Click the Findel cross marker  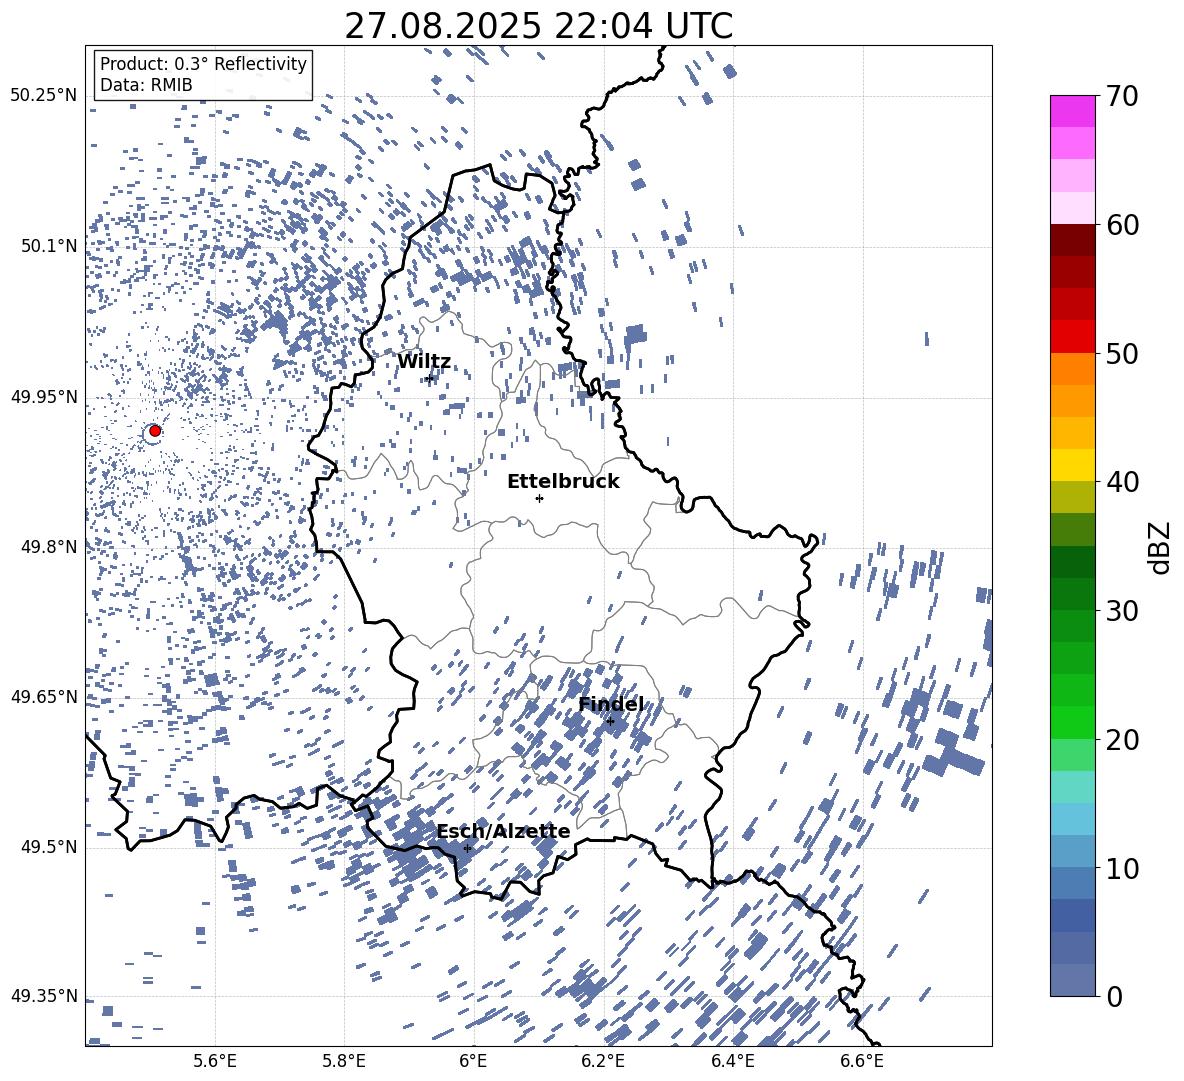(x=610, y=722)
